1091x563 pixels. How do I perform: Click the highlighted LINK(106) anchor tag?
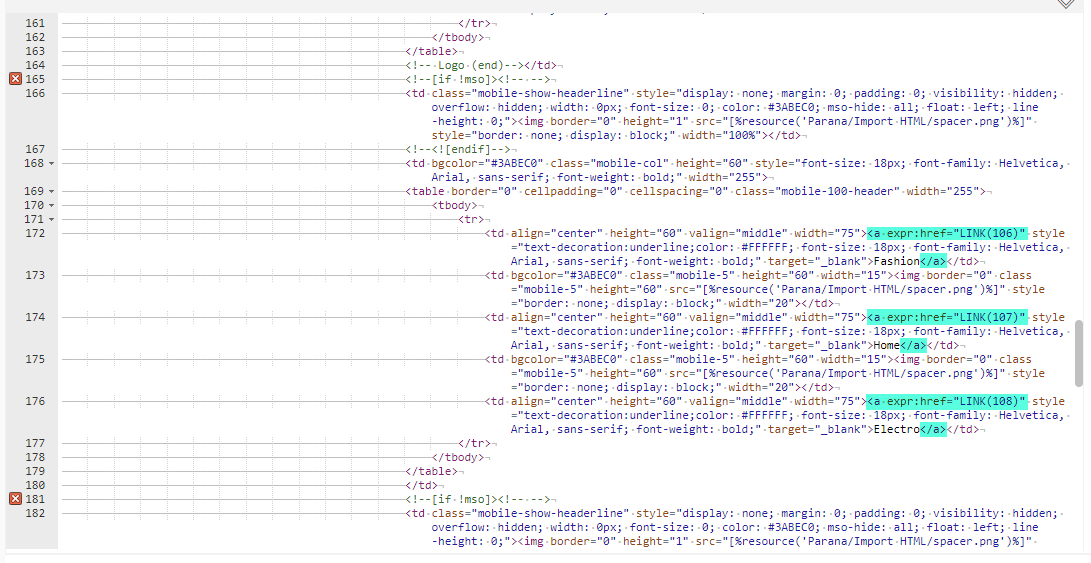pos(946,233)
